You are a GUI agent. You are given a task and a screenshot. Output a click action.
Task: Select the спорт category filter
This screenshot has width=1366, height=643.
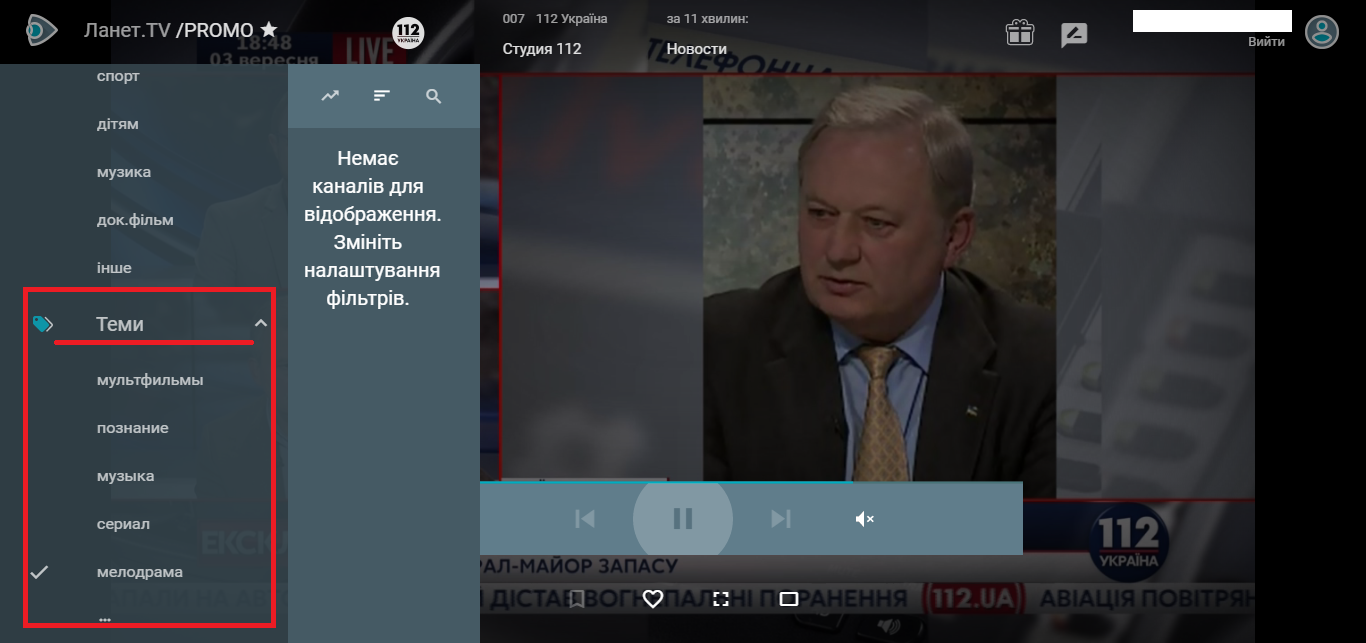[x=118, y=76]
